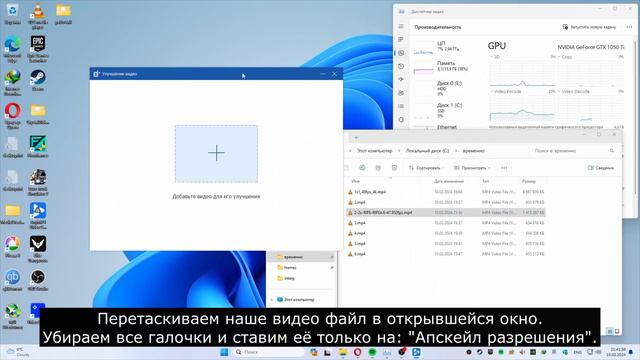The image size is (640, 360).
Task: Select file 6.mp4 in Explorer list
Action: point(446,254)
